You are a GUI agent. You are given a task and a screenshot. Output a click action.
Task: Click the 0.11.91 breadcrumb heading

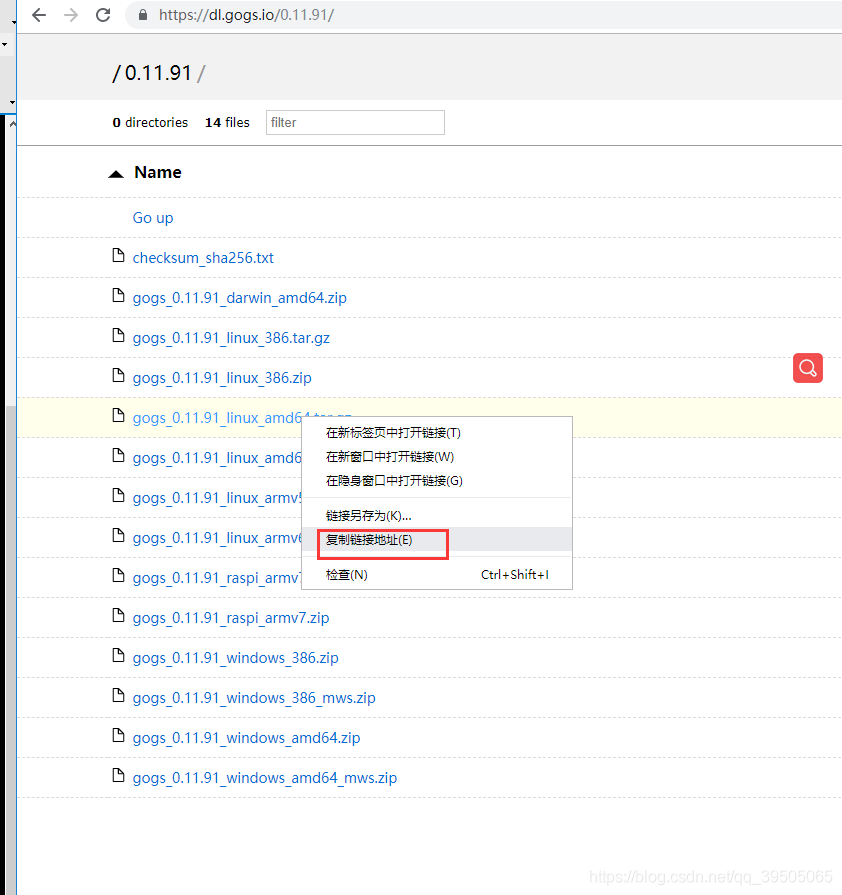(x=158, y=73)
